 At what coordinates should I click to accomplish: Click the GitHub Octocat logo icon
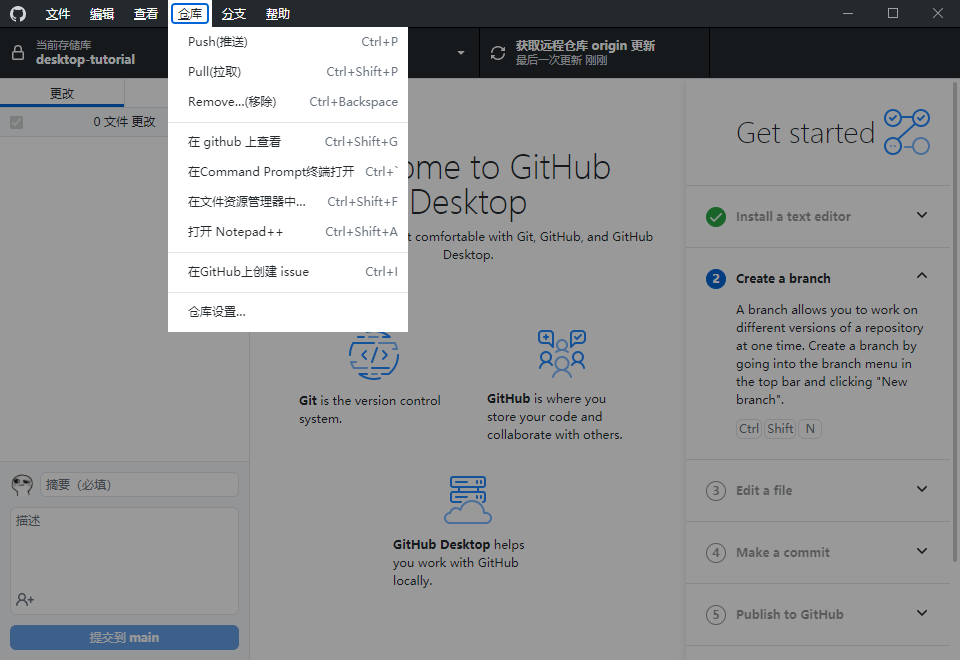click(18, 13)
